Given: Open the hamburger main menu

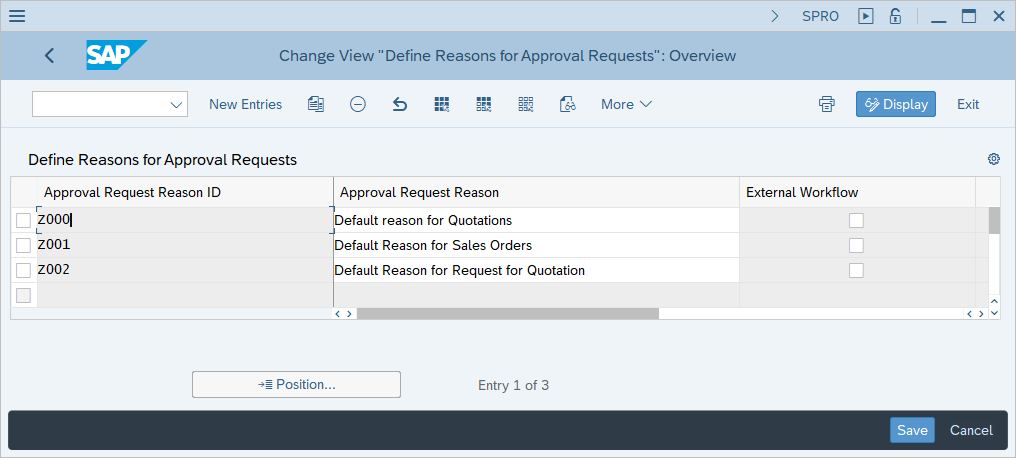Looking at the screenshot, I should pos(17,16).
